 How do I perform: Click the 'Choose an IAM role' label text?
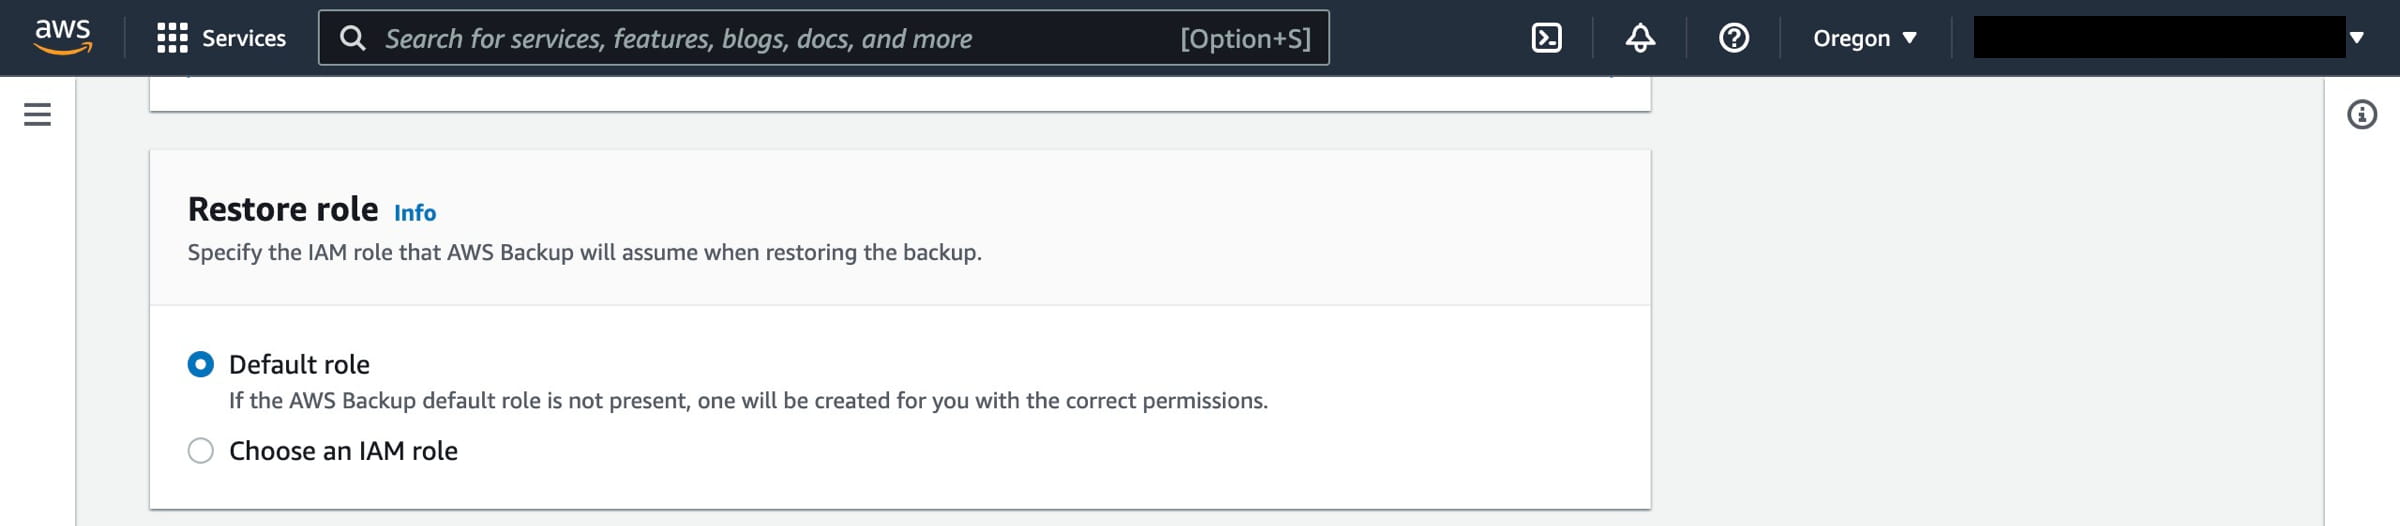tap(343, 451)
